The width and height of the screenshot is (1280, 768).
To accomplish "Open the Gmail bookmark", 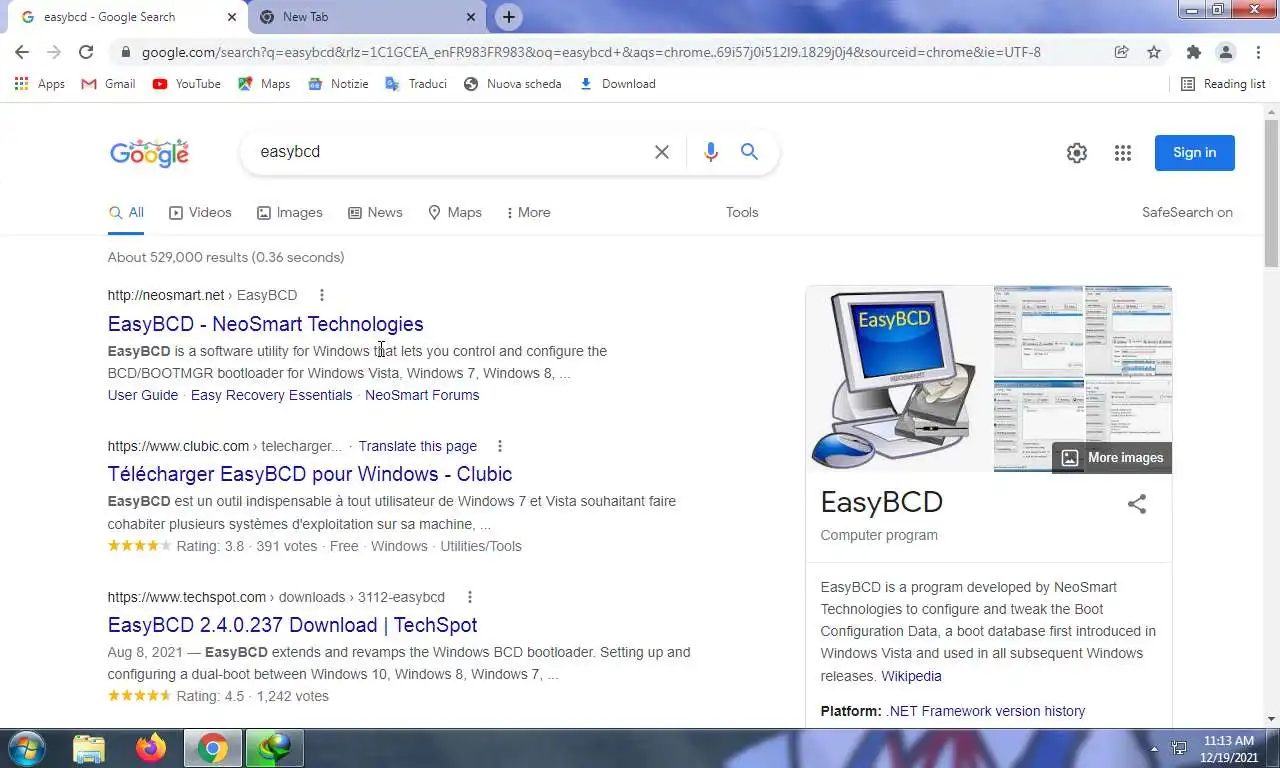I will tap(108, 84).
